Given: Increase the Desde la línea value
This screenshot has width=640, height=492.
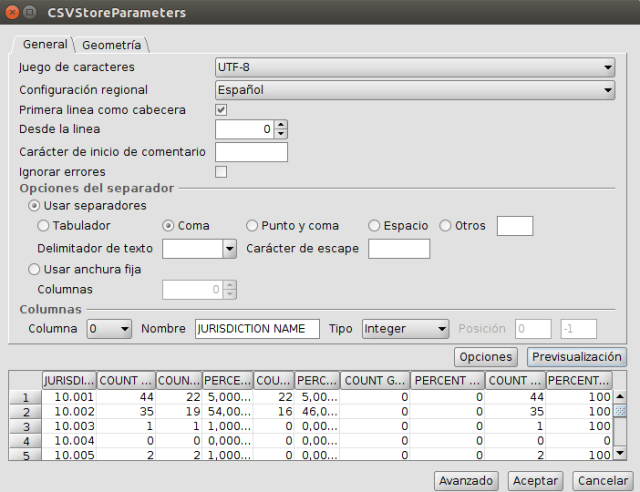Looking at the screenshot, I should tap(281, 125).
